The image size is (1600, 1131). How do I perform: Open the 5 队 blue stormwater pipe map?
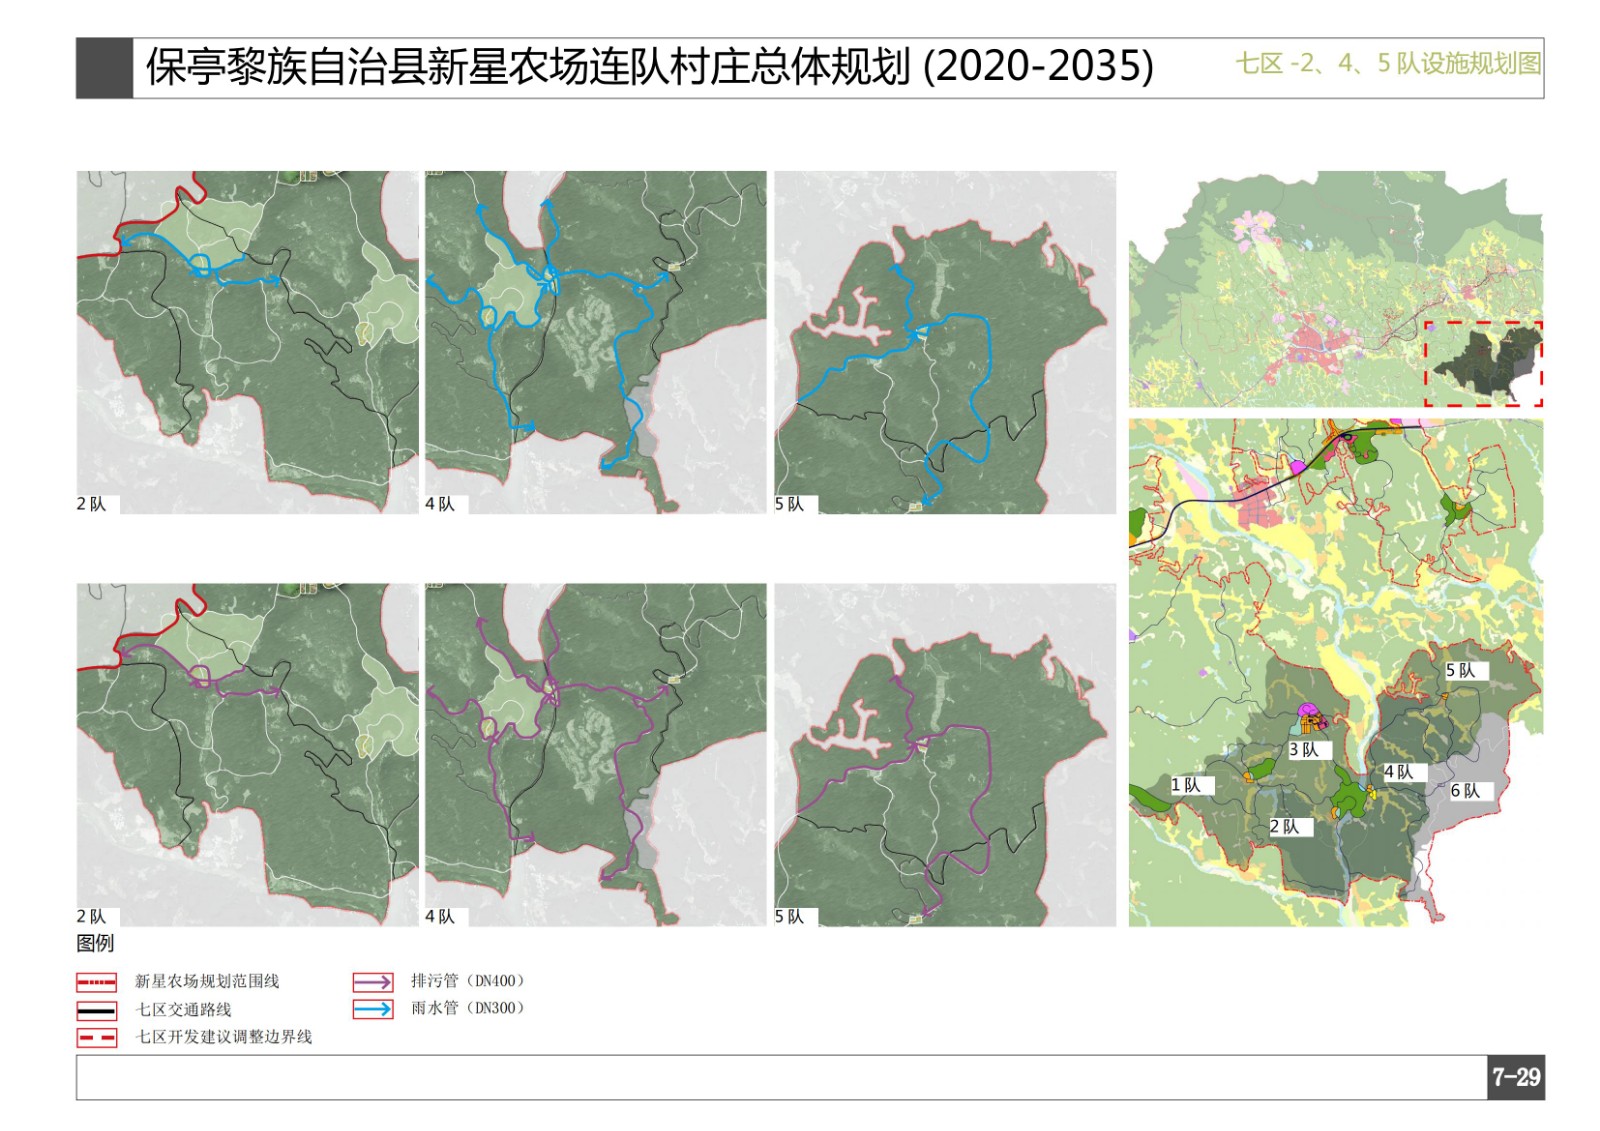click(x=945, y=343)
